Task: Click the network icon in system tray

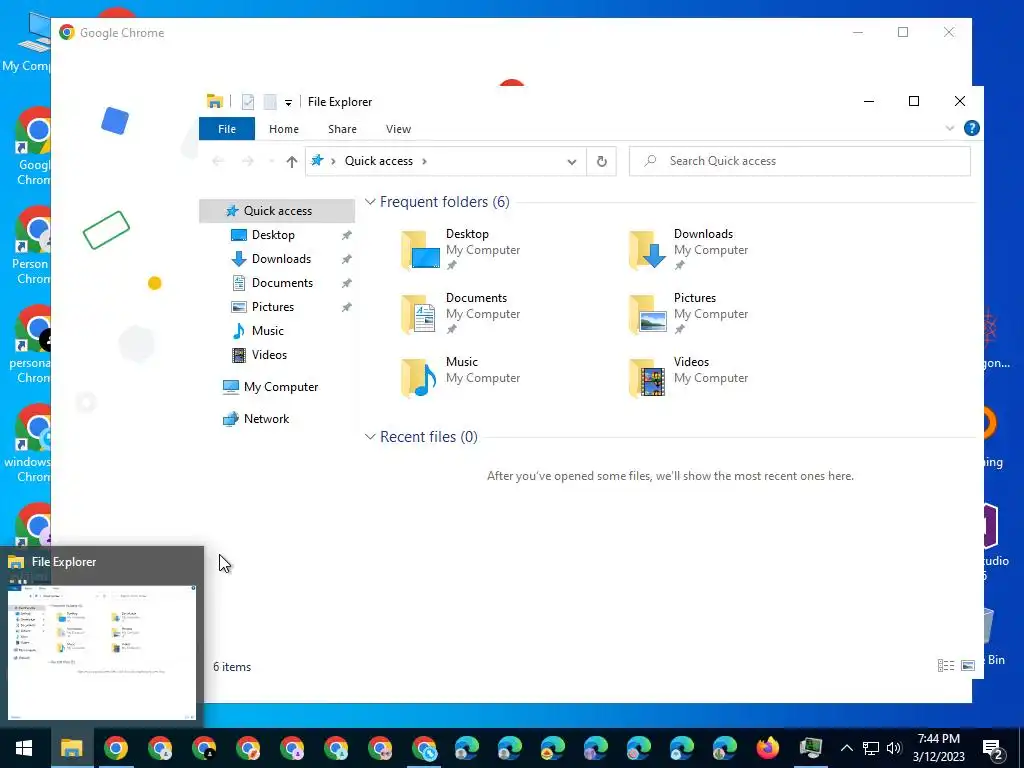Action: (871, 748)
